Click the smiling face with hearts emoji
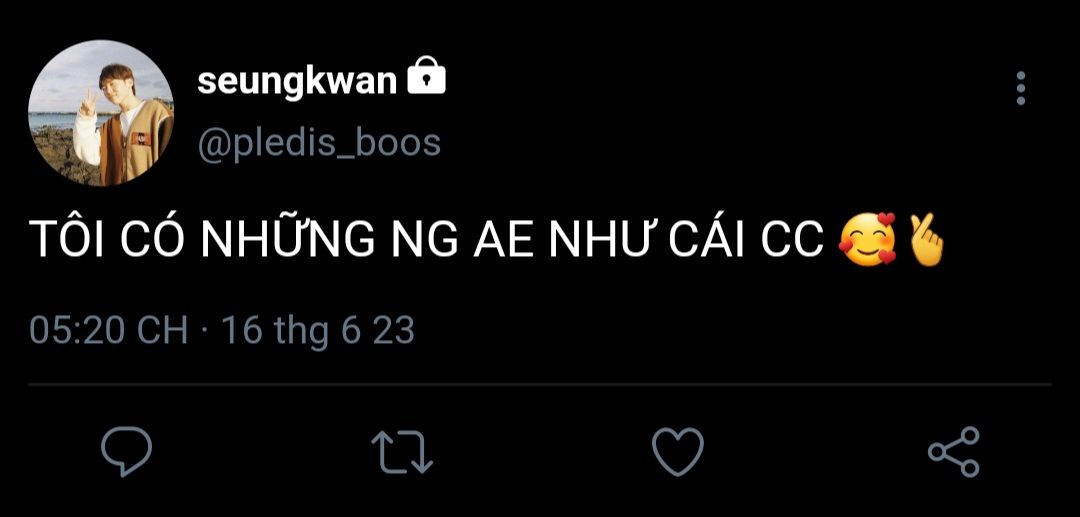The height and width of the screenshot is (517, 1080). click(868, 239)
